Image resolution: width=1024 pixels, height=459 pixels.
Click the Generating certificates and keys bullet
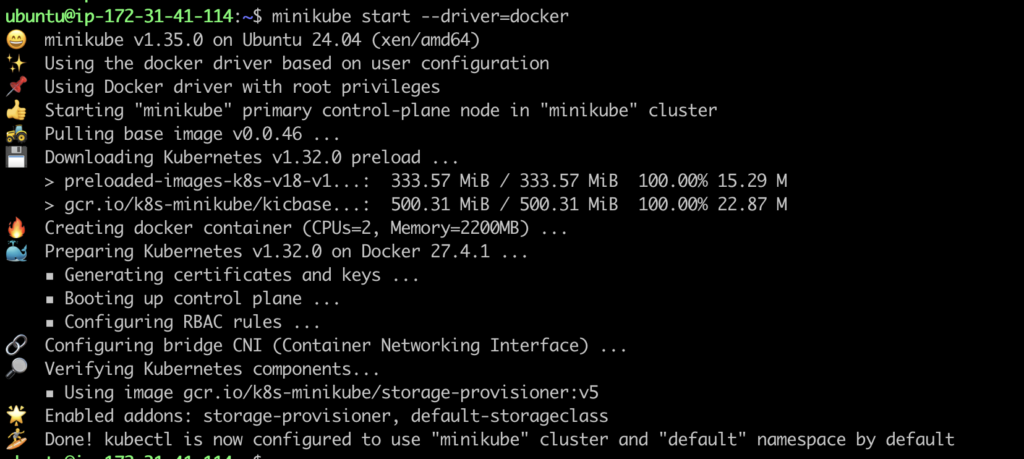pos(232,276)
